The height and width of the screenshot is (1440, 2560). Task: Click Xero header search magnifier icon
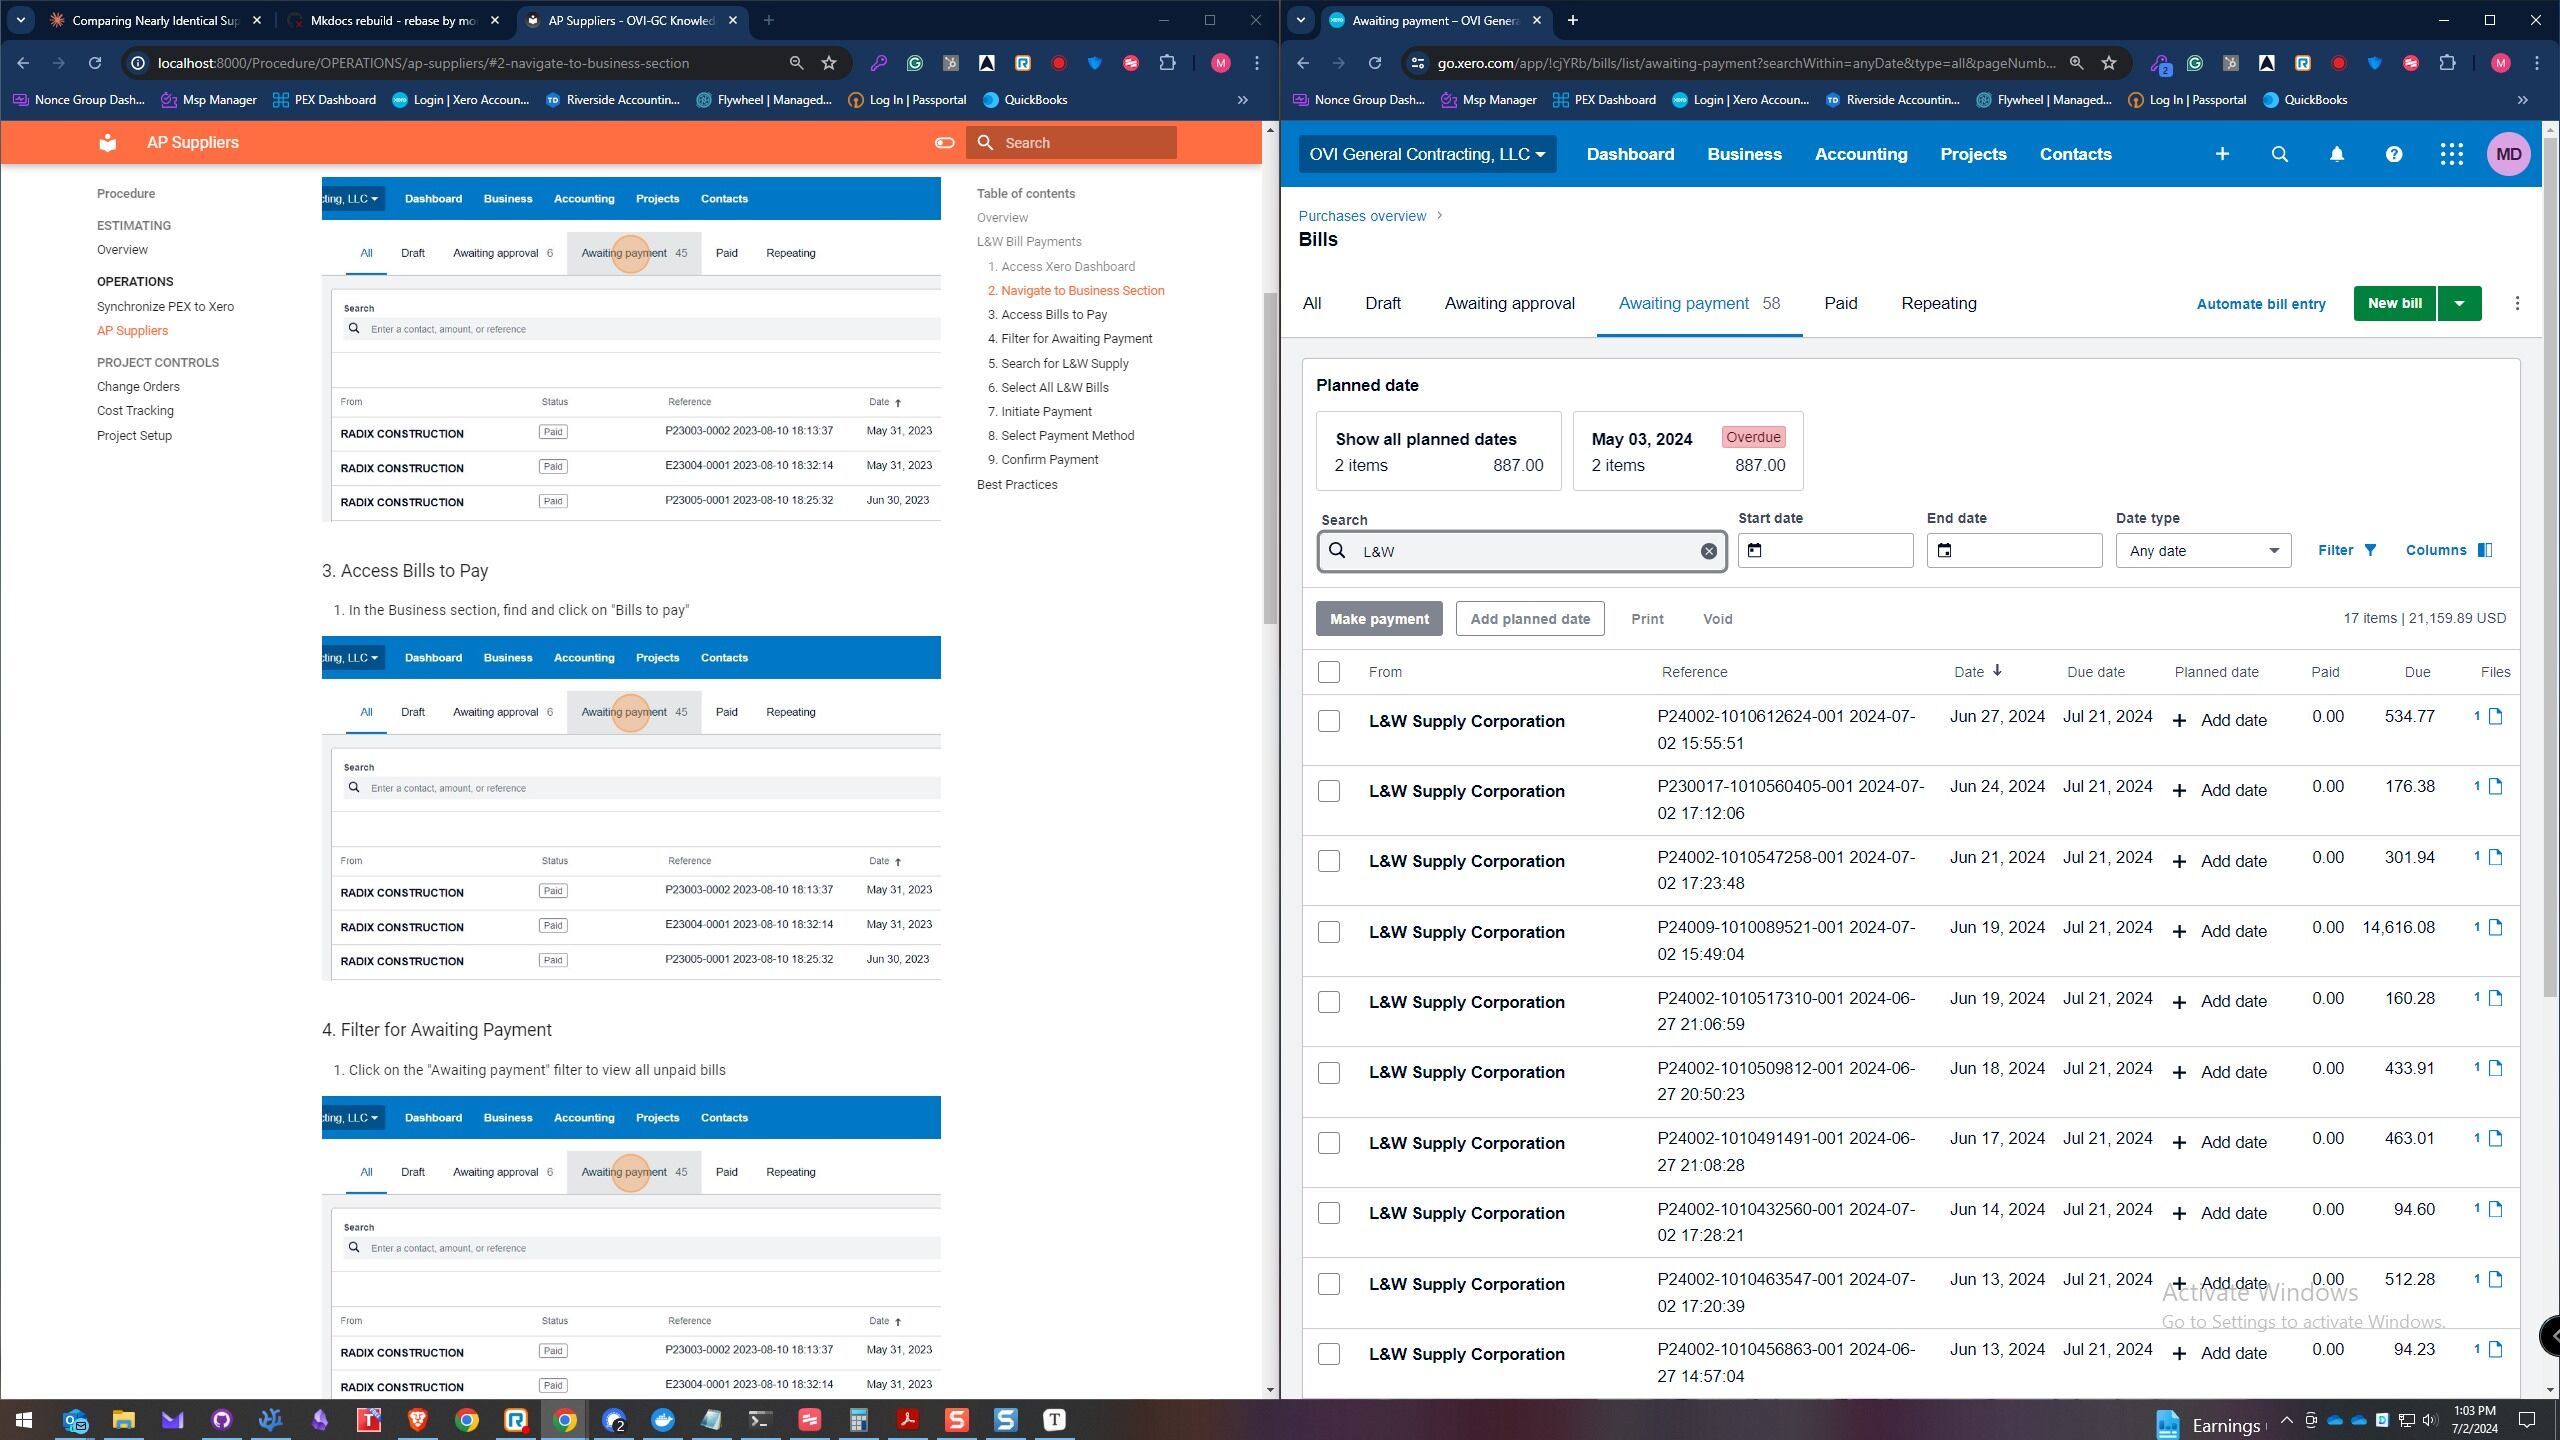point(2279,154)
